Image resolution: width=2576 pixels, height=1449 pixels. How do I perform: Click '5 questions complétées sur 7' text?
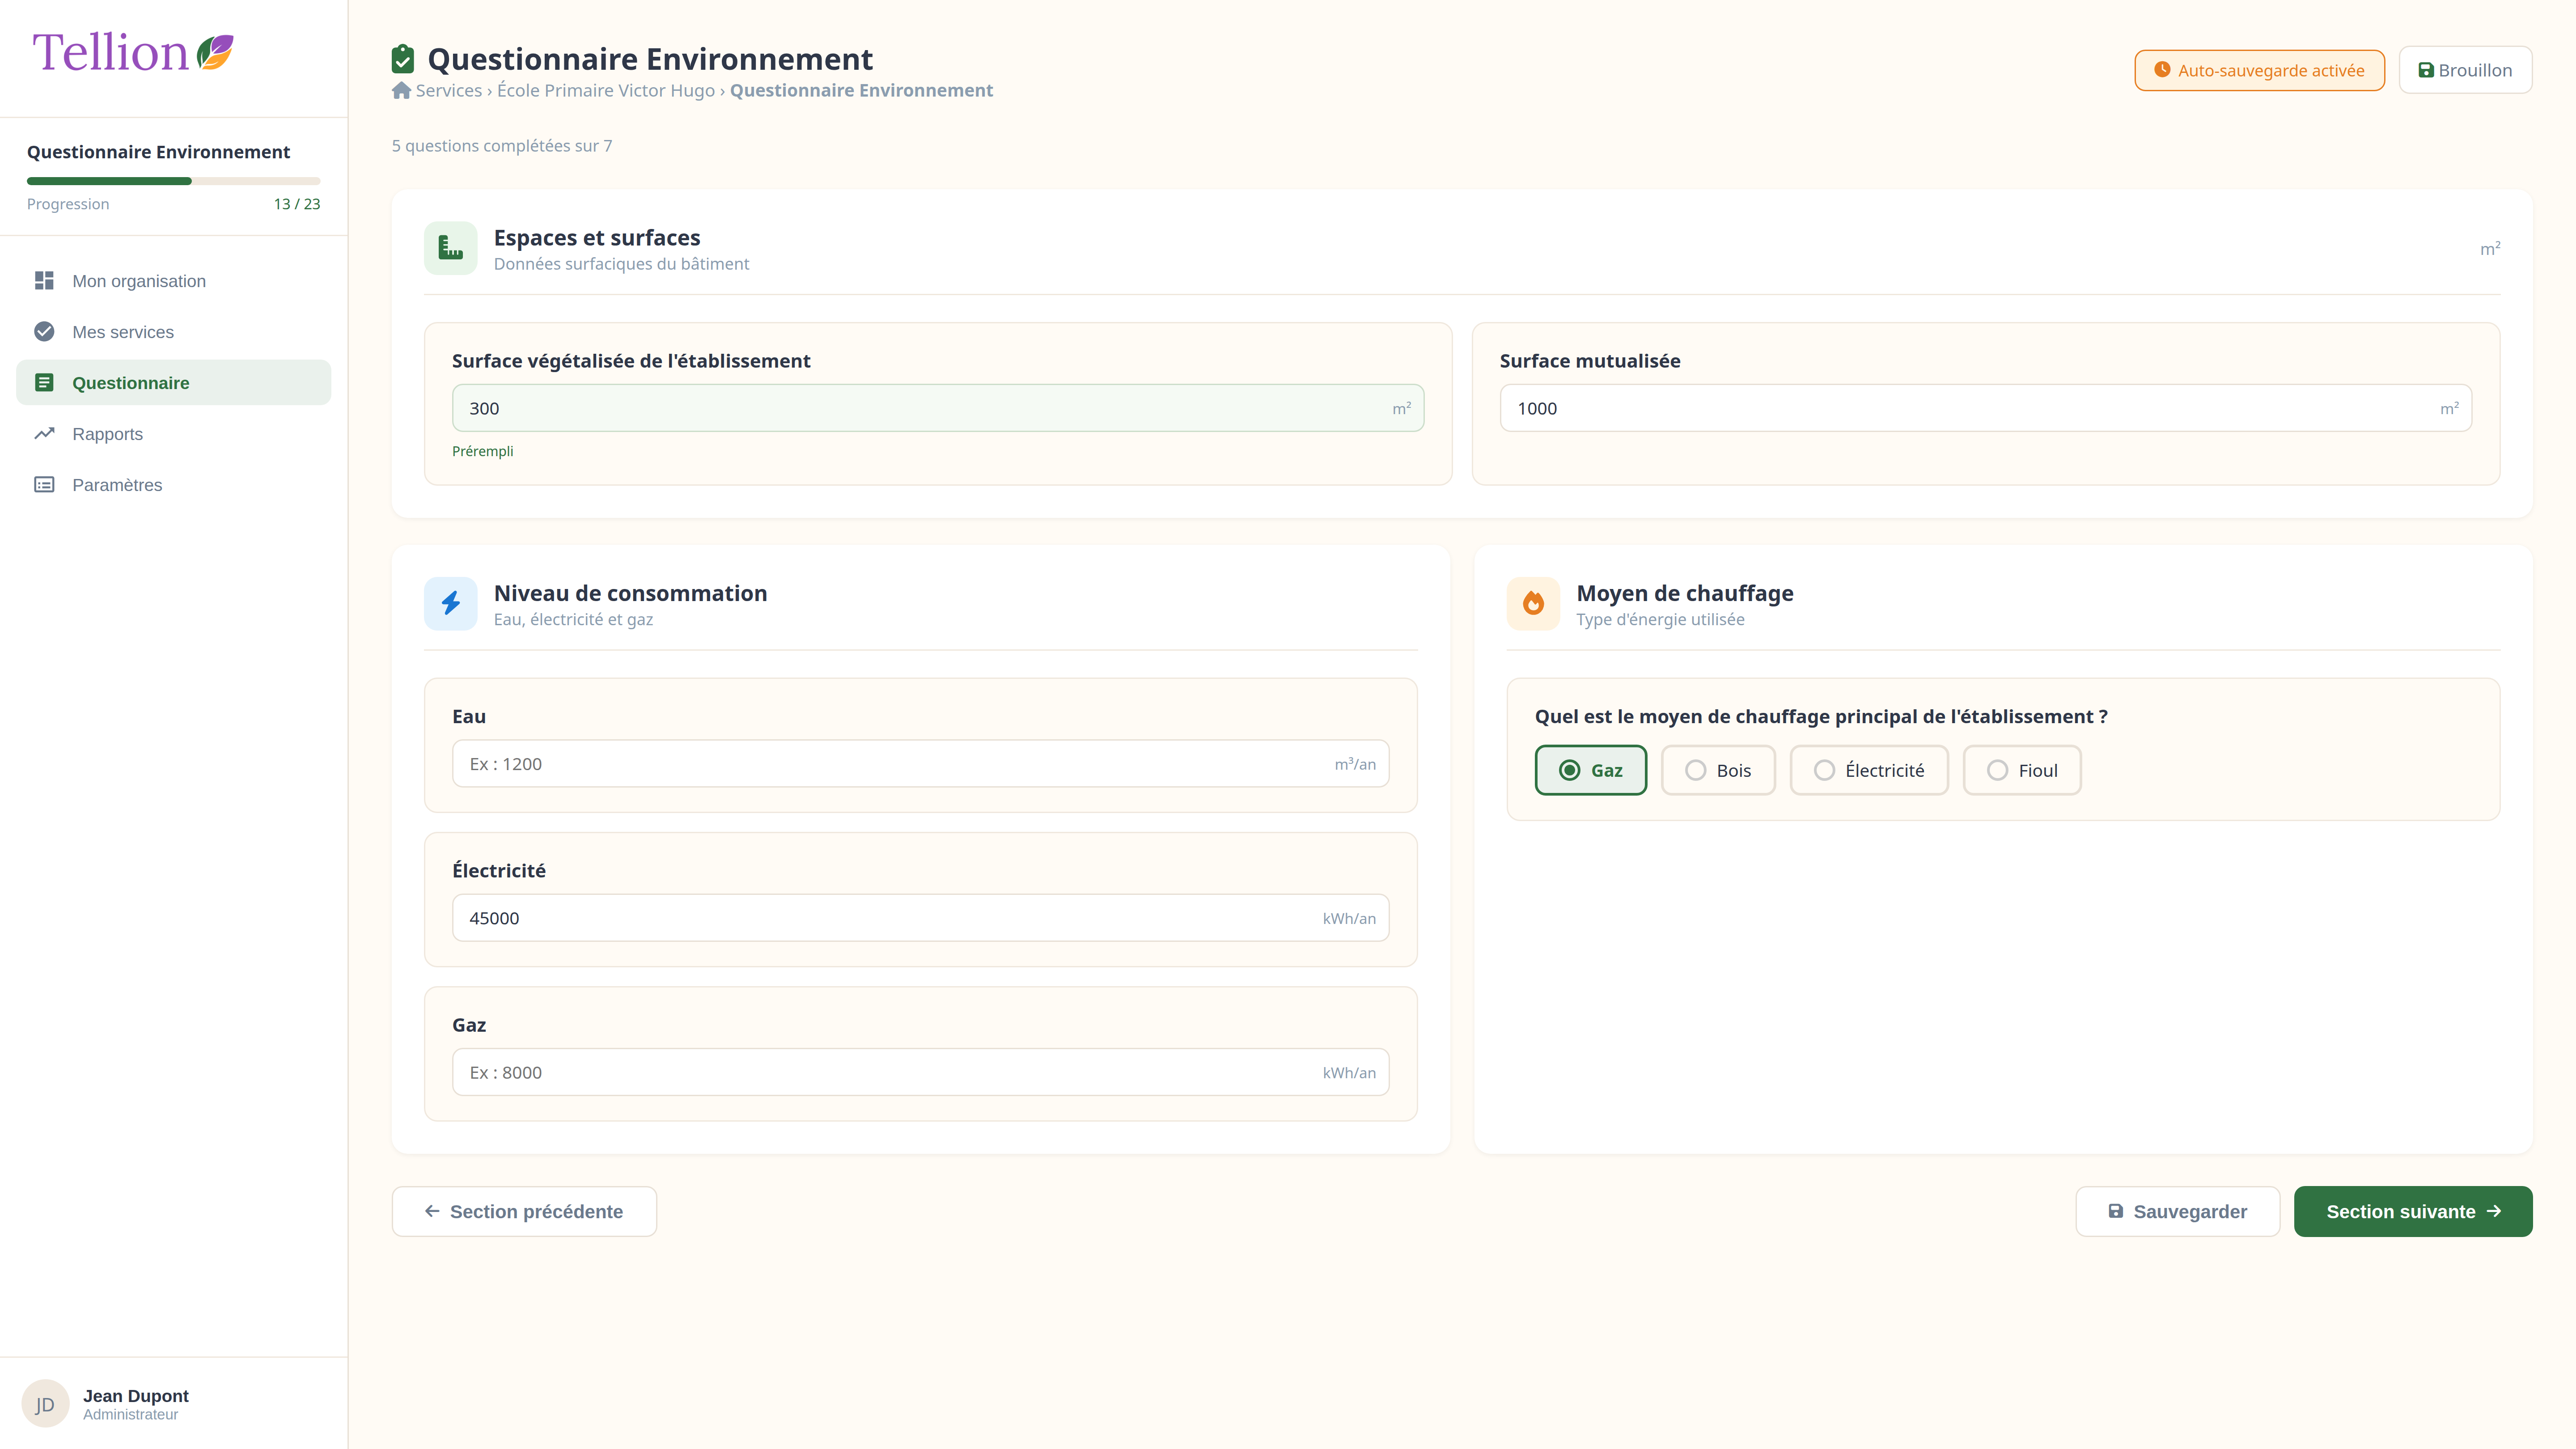point(502,146)
